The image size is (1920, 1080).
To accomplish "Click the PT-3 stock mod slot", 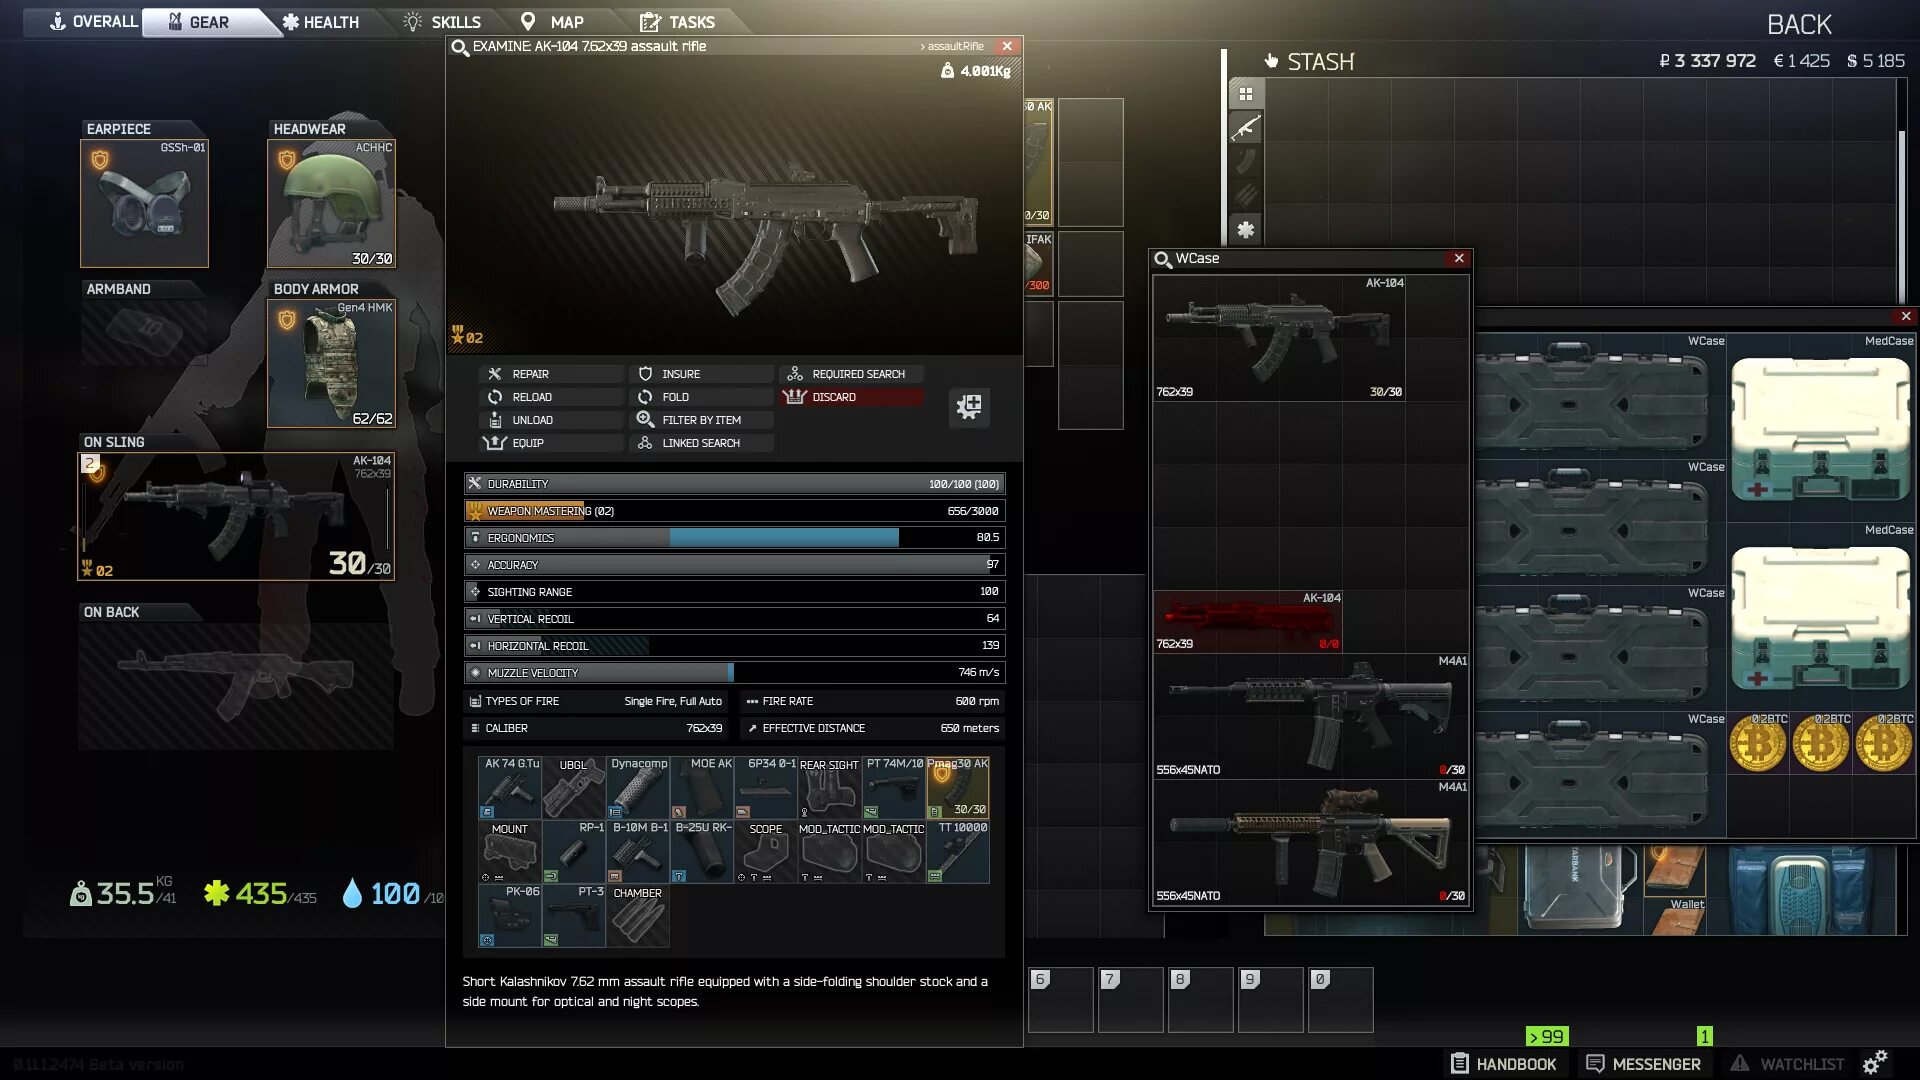I will click(574, 916).
